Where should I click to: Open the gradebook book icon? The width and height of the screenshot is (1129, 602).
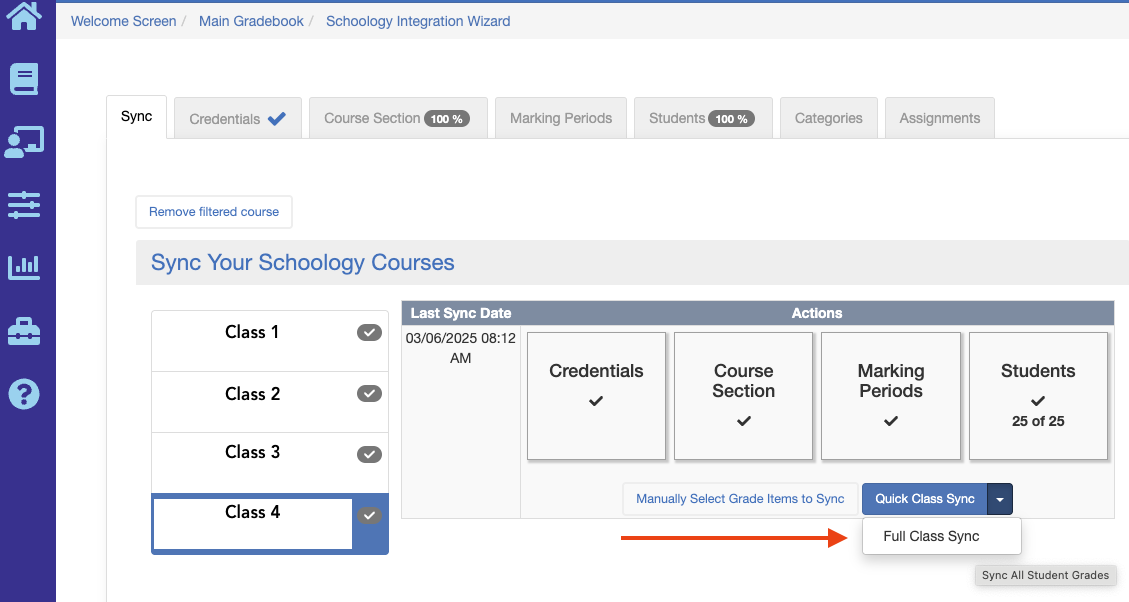[24, 79]
